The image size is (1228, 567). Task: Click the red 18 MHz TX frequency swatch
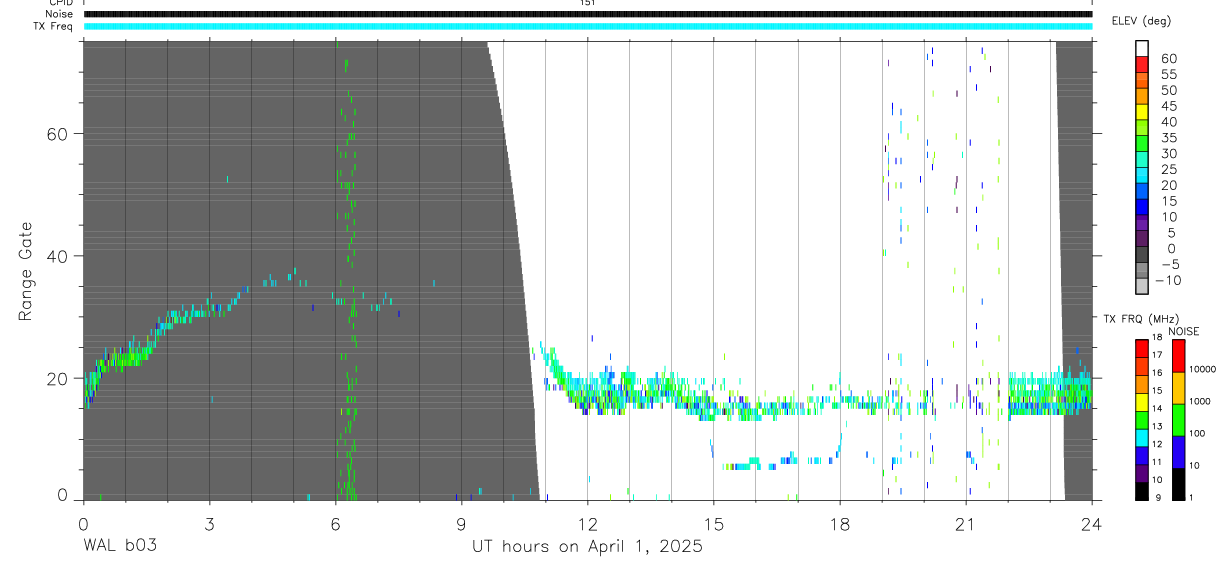1142,349
